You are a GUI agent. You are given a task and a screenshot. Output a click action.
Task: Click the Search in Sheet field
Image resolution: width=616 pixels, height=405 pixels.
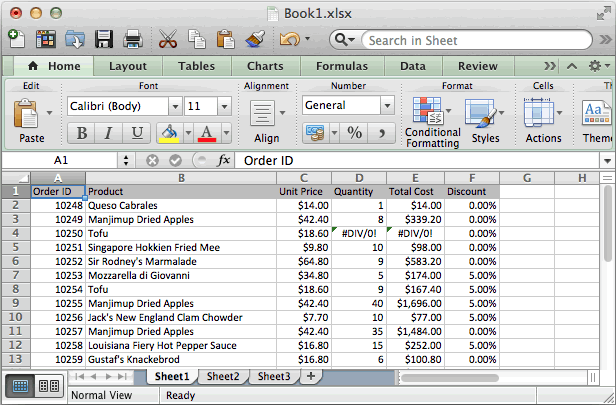[477, 40]
